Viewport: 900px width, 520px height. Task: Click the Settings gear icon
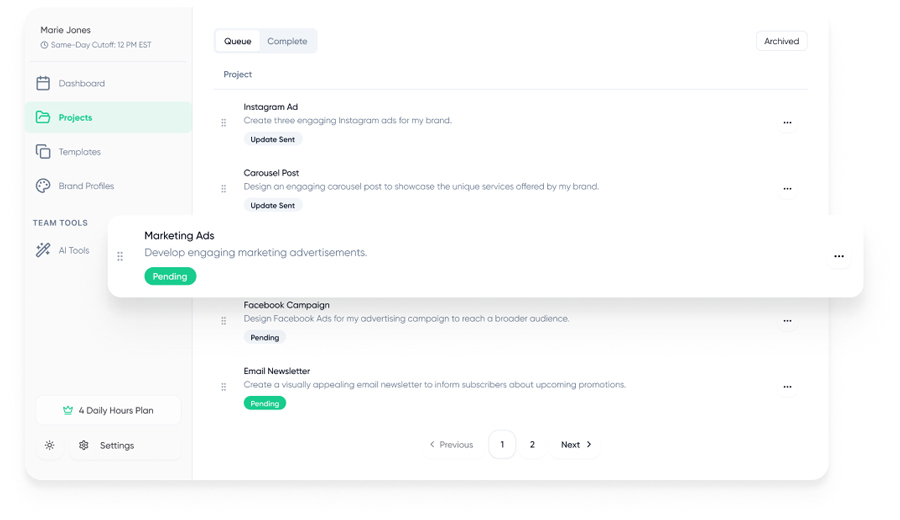(84, 445)
